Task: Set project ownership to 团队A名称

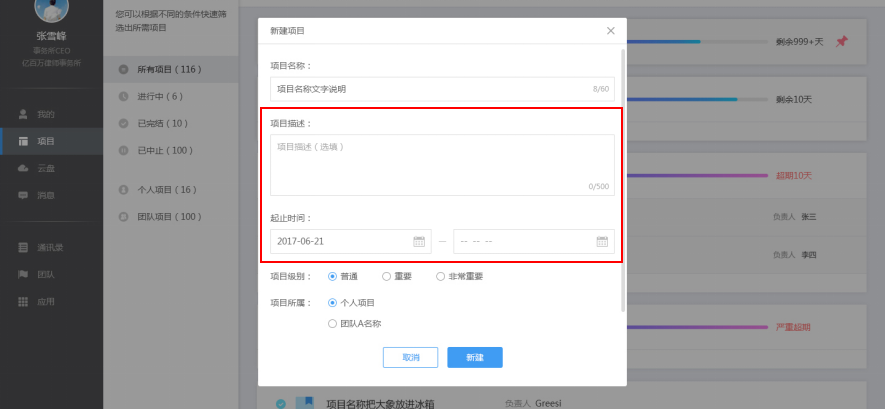Action: (333, 323)
